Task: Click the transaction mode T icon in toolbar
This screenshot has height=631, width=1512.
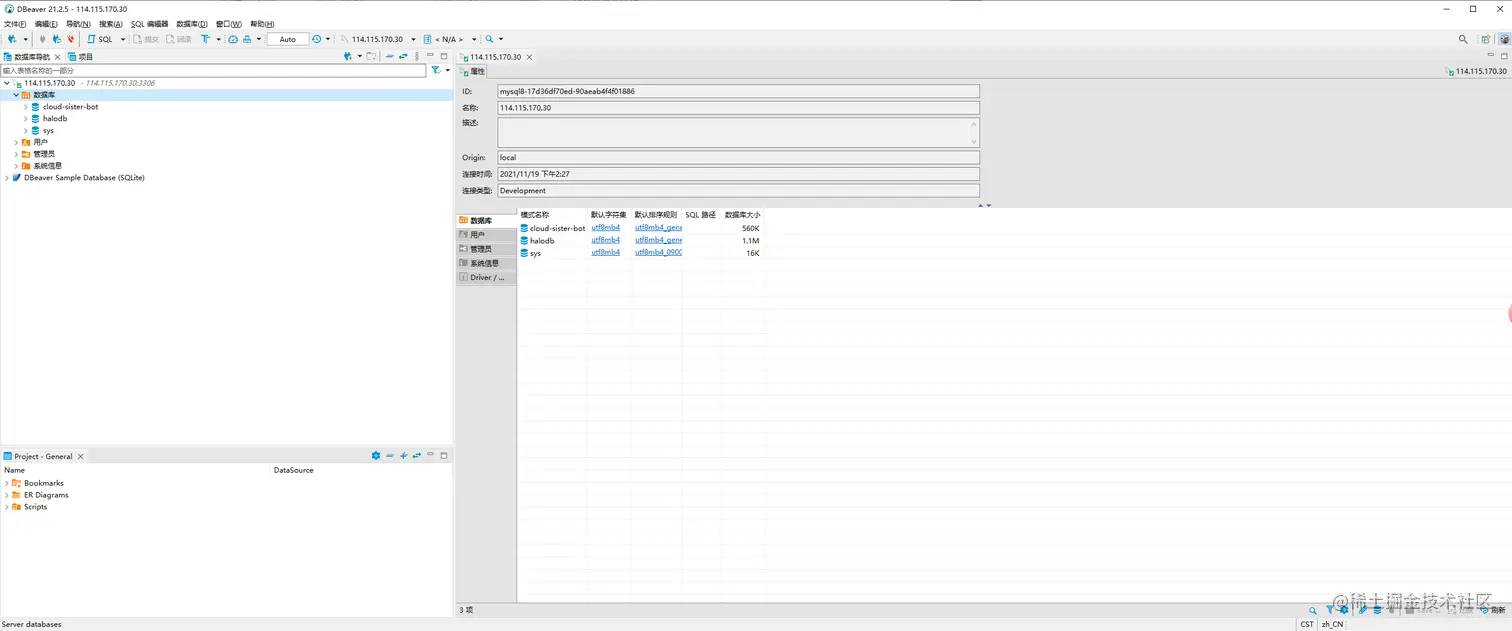Action: point(205,39)
